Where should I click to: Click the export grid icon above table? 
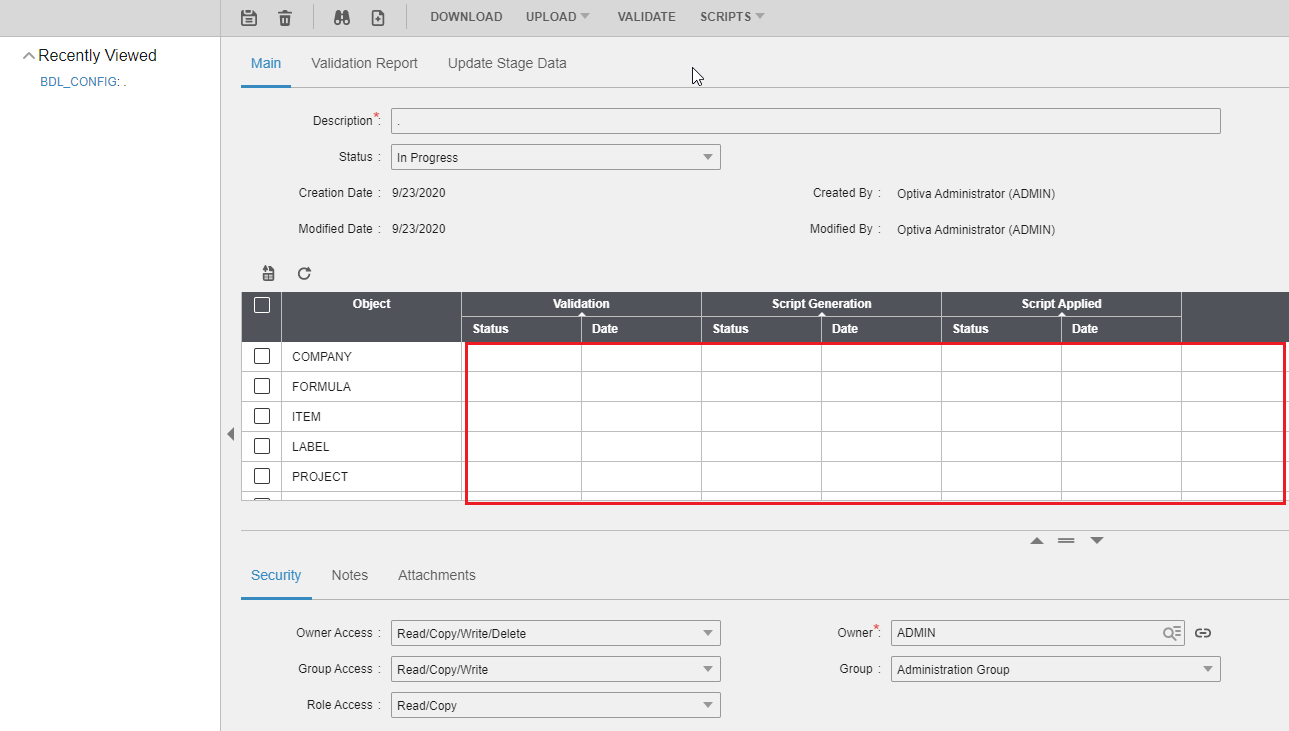[268, 273]
